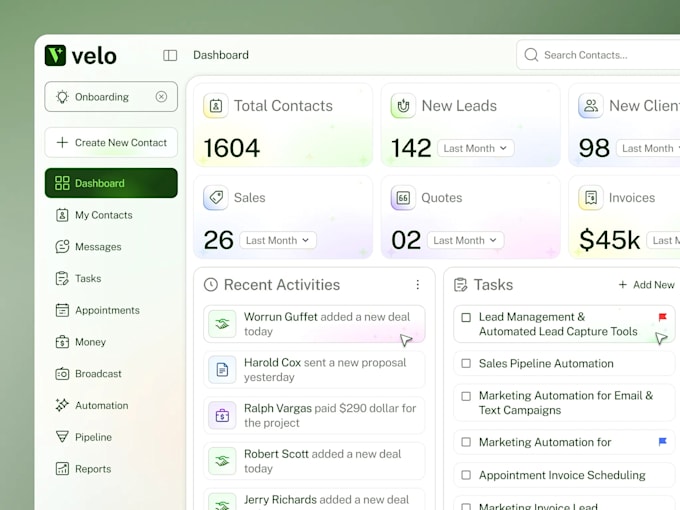
Task: Click the $45k invoices value
Action: tap(609, 240)
